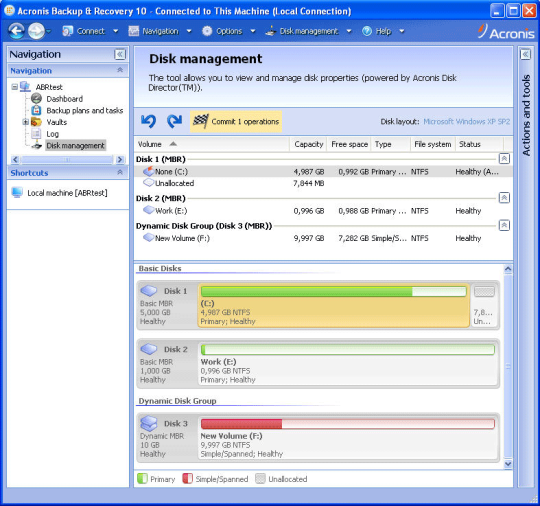The height and width of the screenshot is (506, 540).
Task: Select the (C:) partition usage bar
Action: 333,291
